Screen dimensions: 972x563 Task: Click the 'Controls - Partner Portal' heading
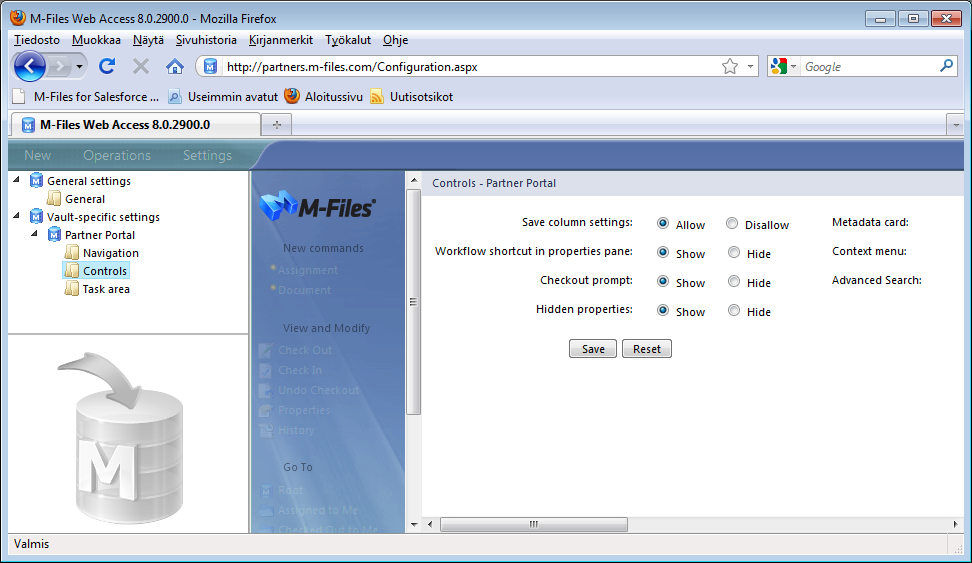coord(494,183)
